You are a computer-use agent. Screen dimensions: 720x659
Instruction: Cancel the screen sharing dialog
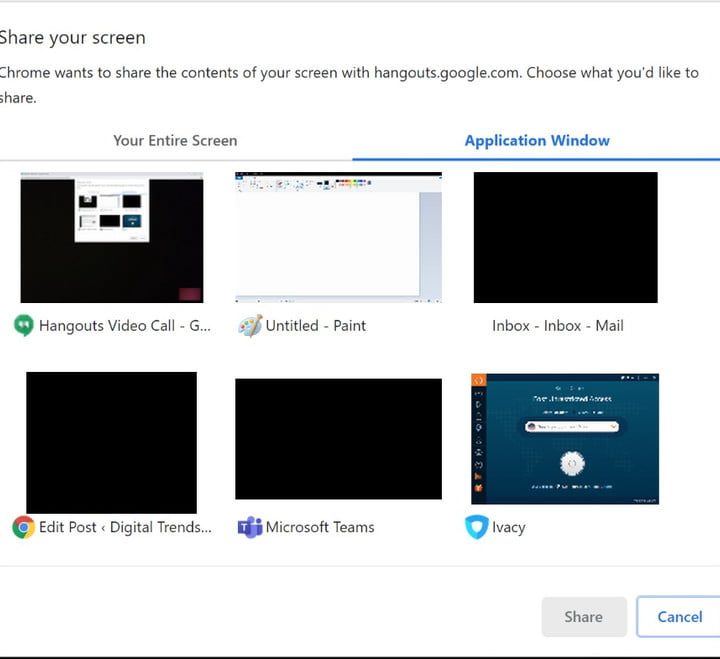click(x=680, y=617)
